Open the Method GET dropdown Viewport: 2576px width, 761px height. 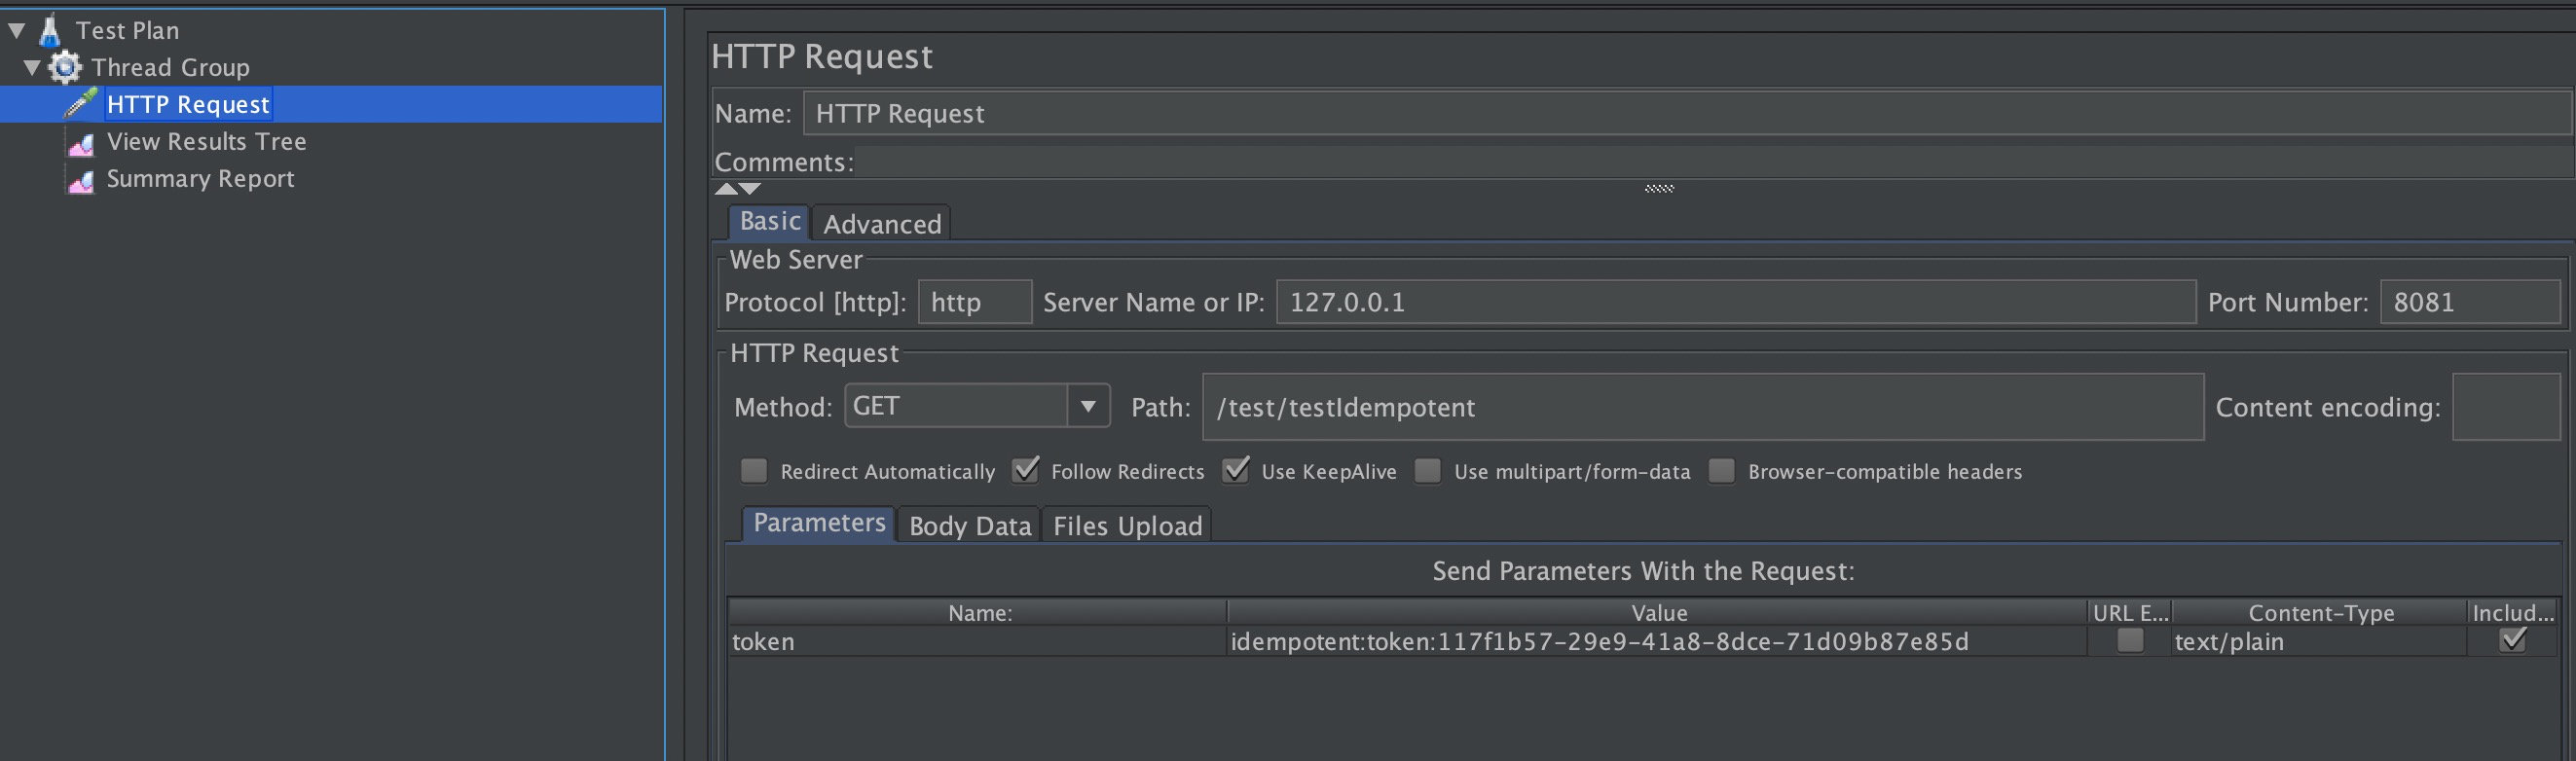coord(1087,406)
